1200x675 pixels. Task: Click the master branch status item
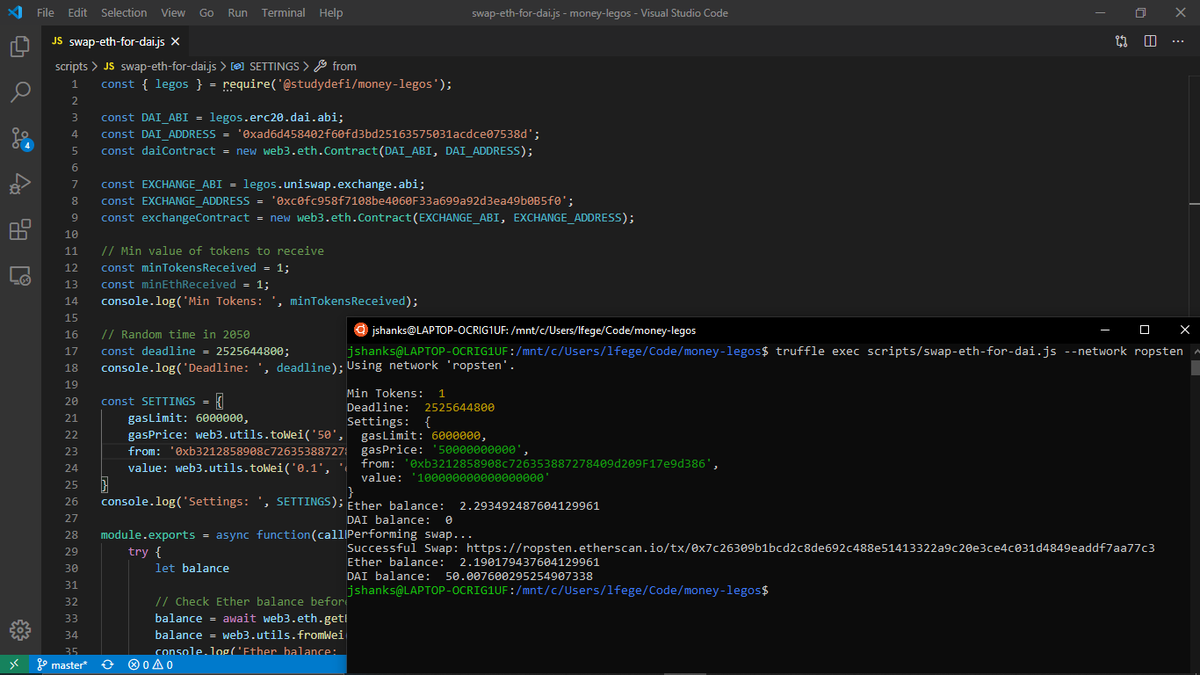click(62, 665)
